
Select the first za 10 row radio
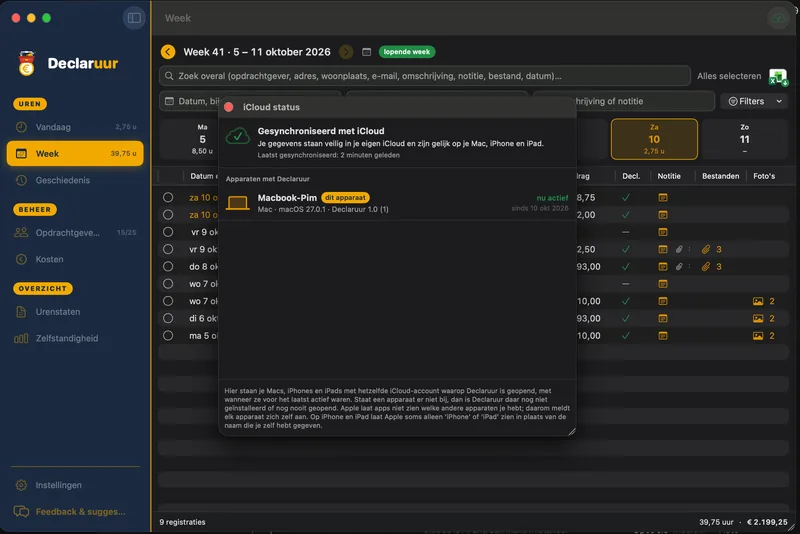(168, 197)
